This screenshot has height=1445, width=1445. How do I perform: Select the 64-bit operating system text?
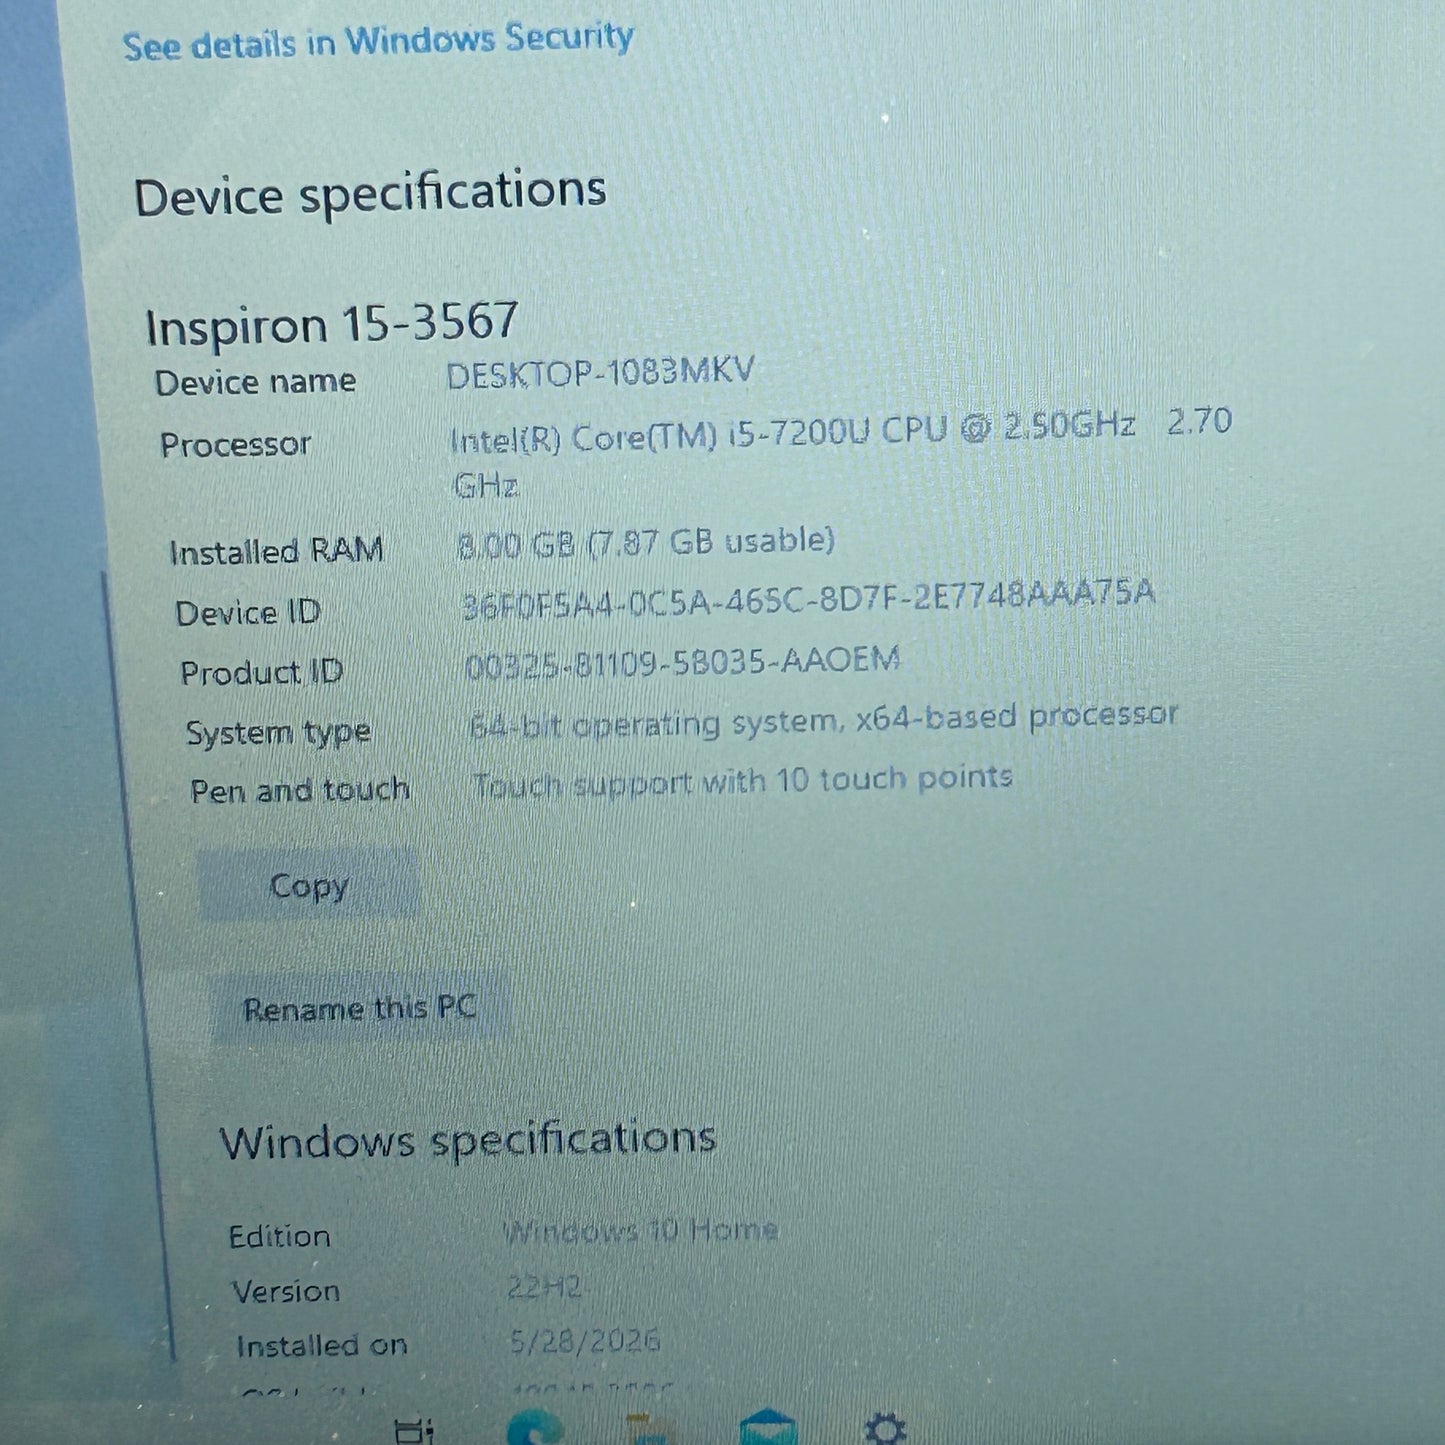(x=824, y=720)
